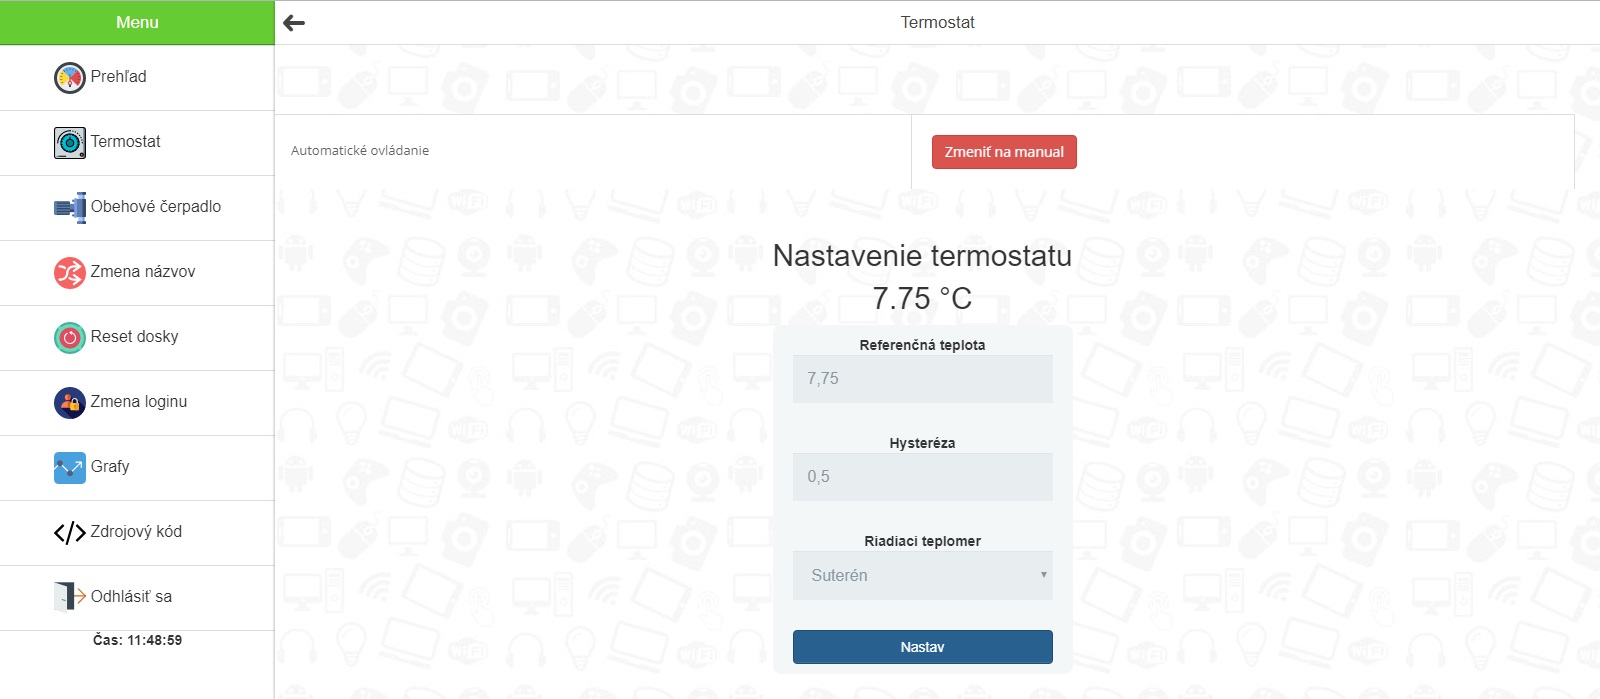Focus the Referenčná teplota input field
The height and width of the screenshot is (699, 1600).
[x=922, y=379]
